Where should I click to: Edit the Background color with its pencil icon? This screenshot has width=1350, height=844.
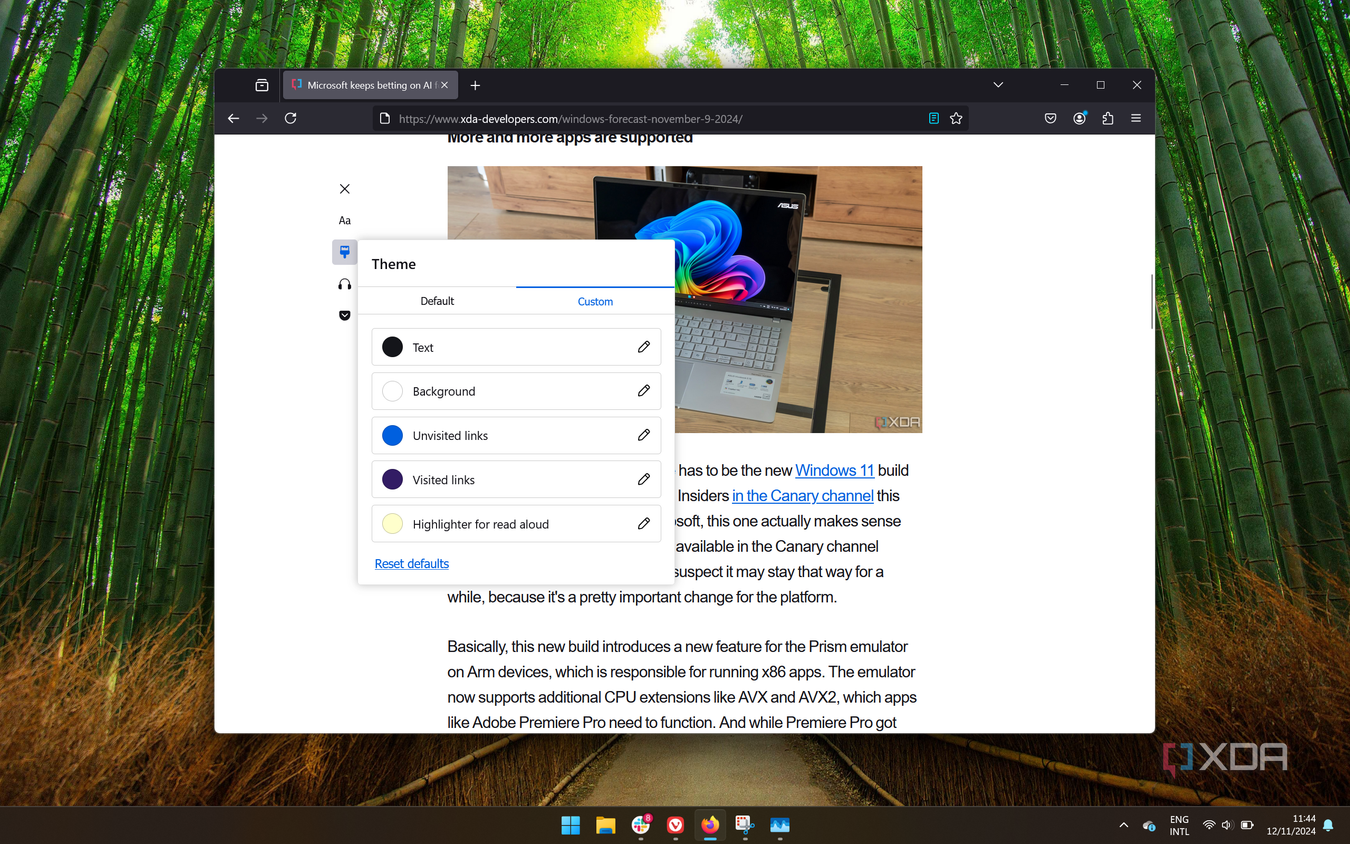(x=644, y=391)
